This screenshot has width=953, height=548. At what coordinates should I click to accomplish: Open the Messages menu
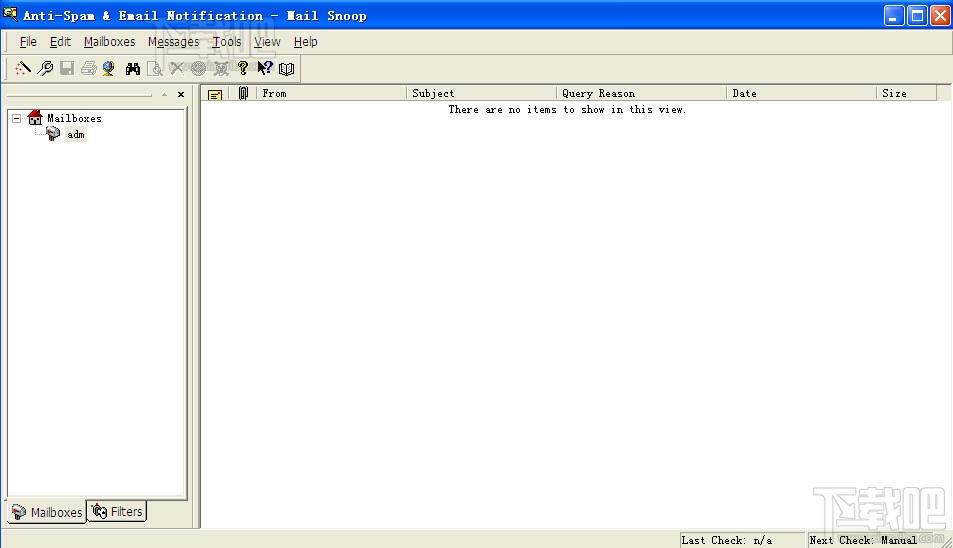tap(173, 42)
